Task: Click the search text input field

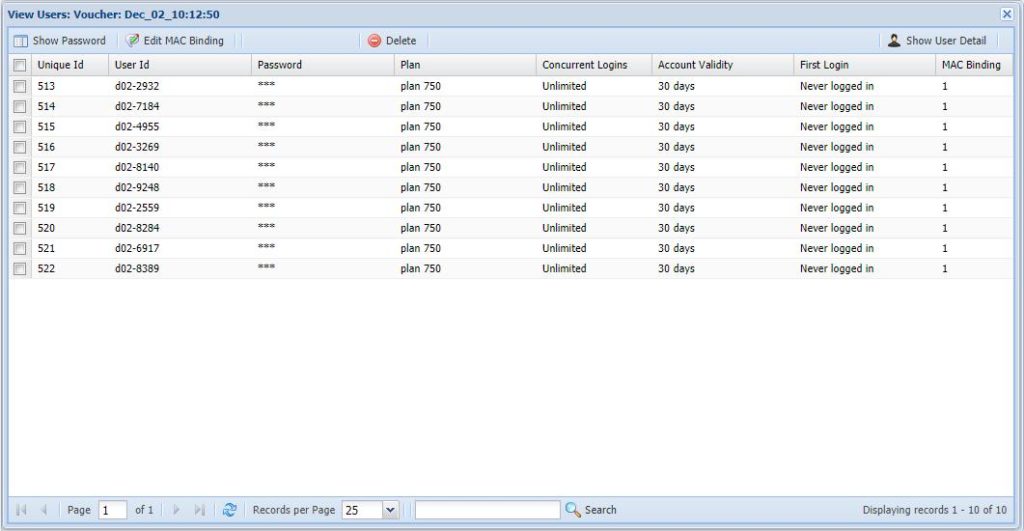Action: pos(487,510)
